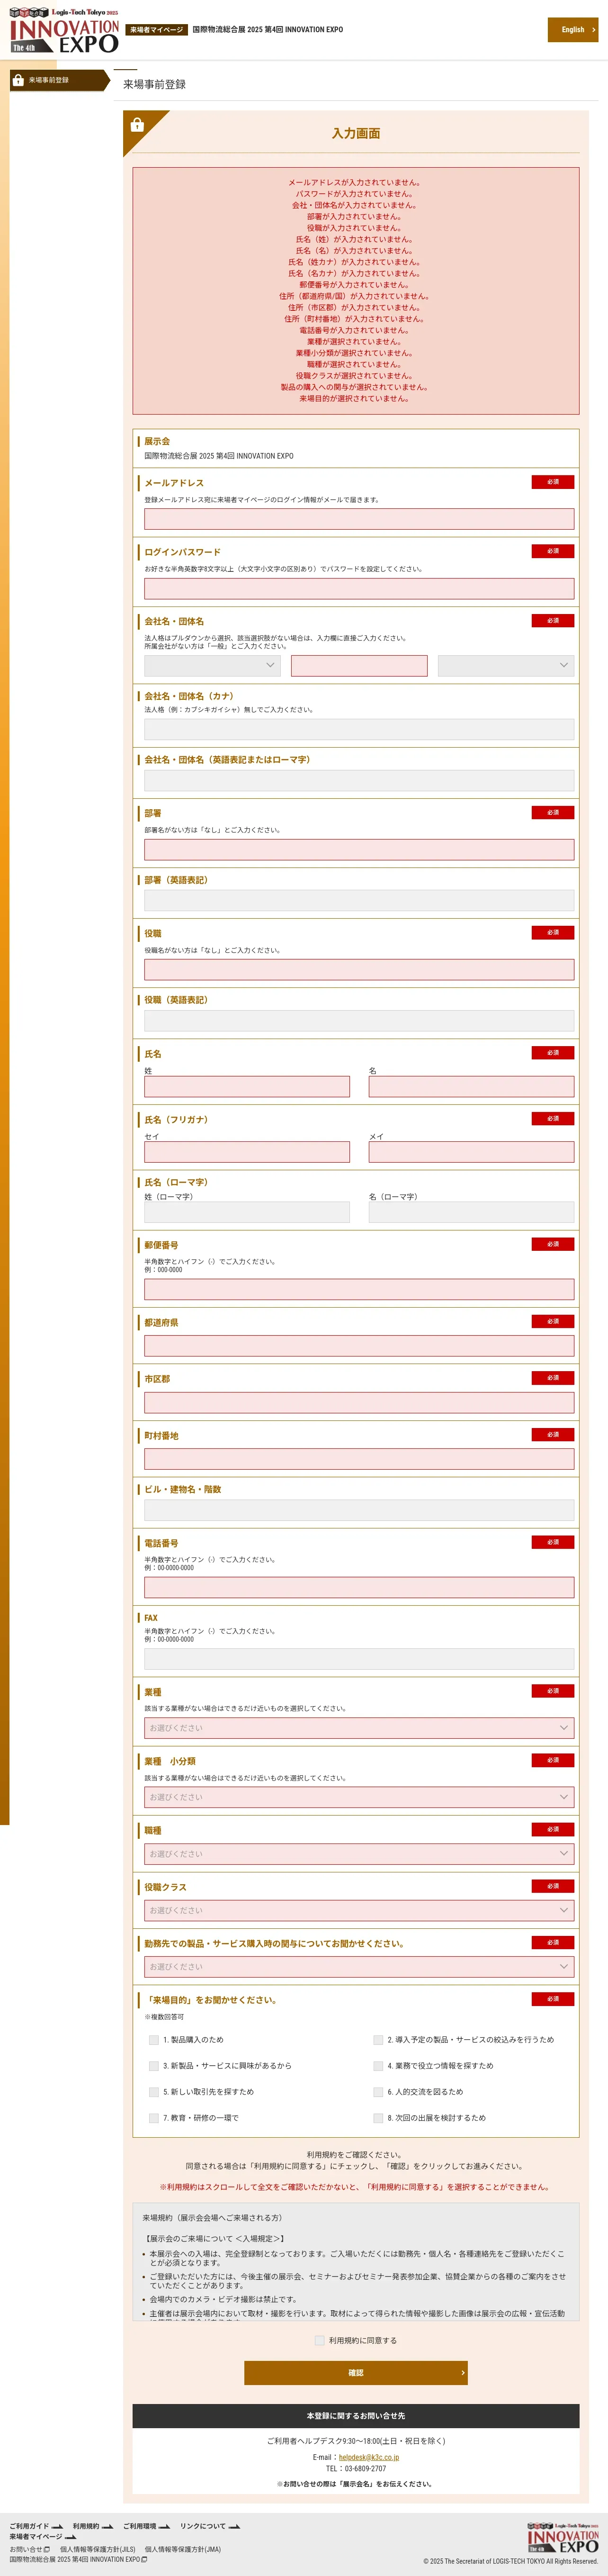Focus the 市区郡 input field
Screen dimensions: 608x2576
pos(359,1403)
